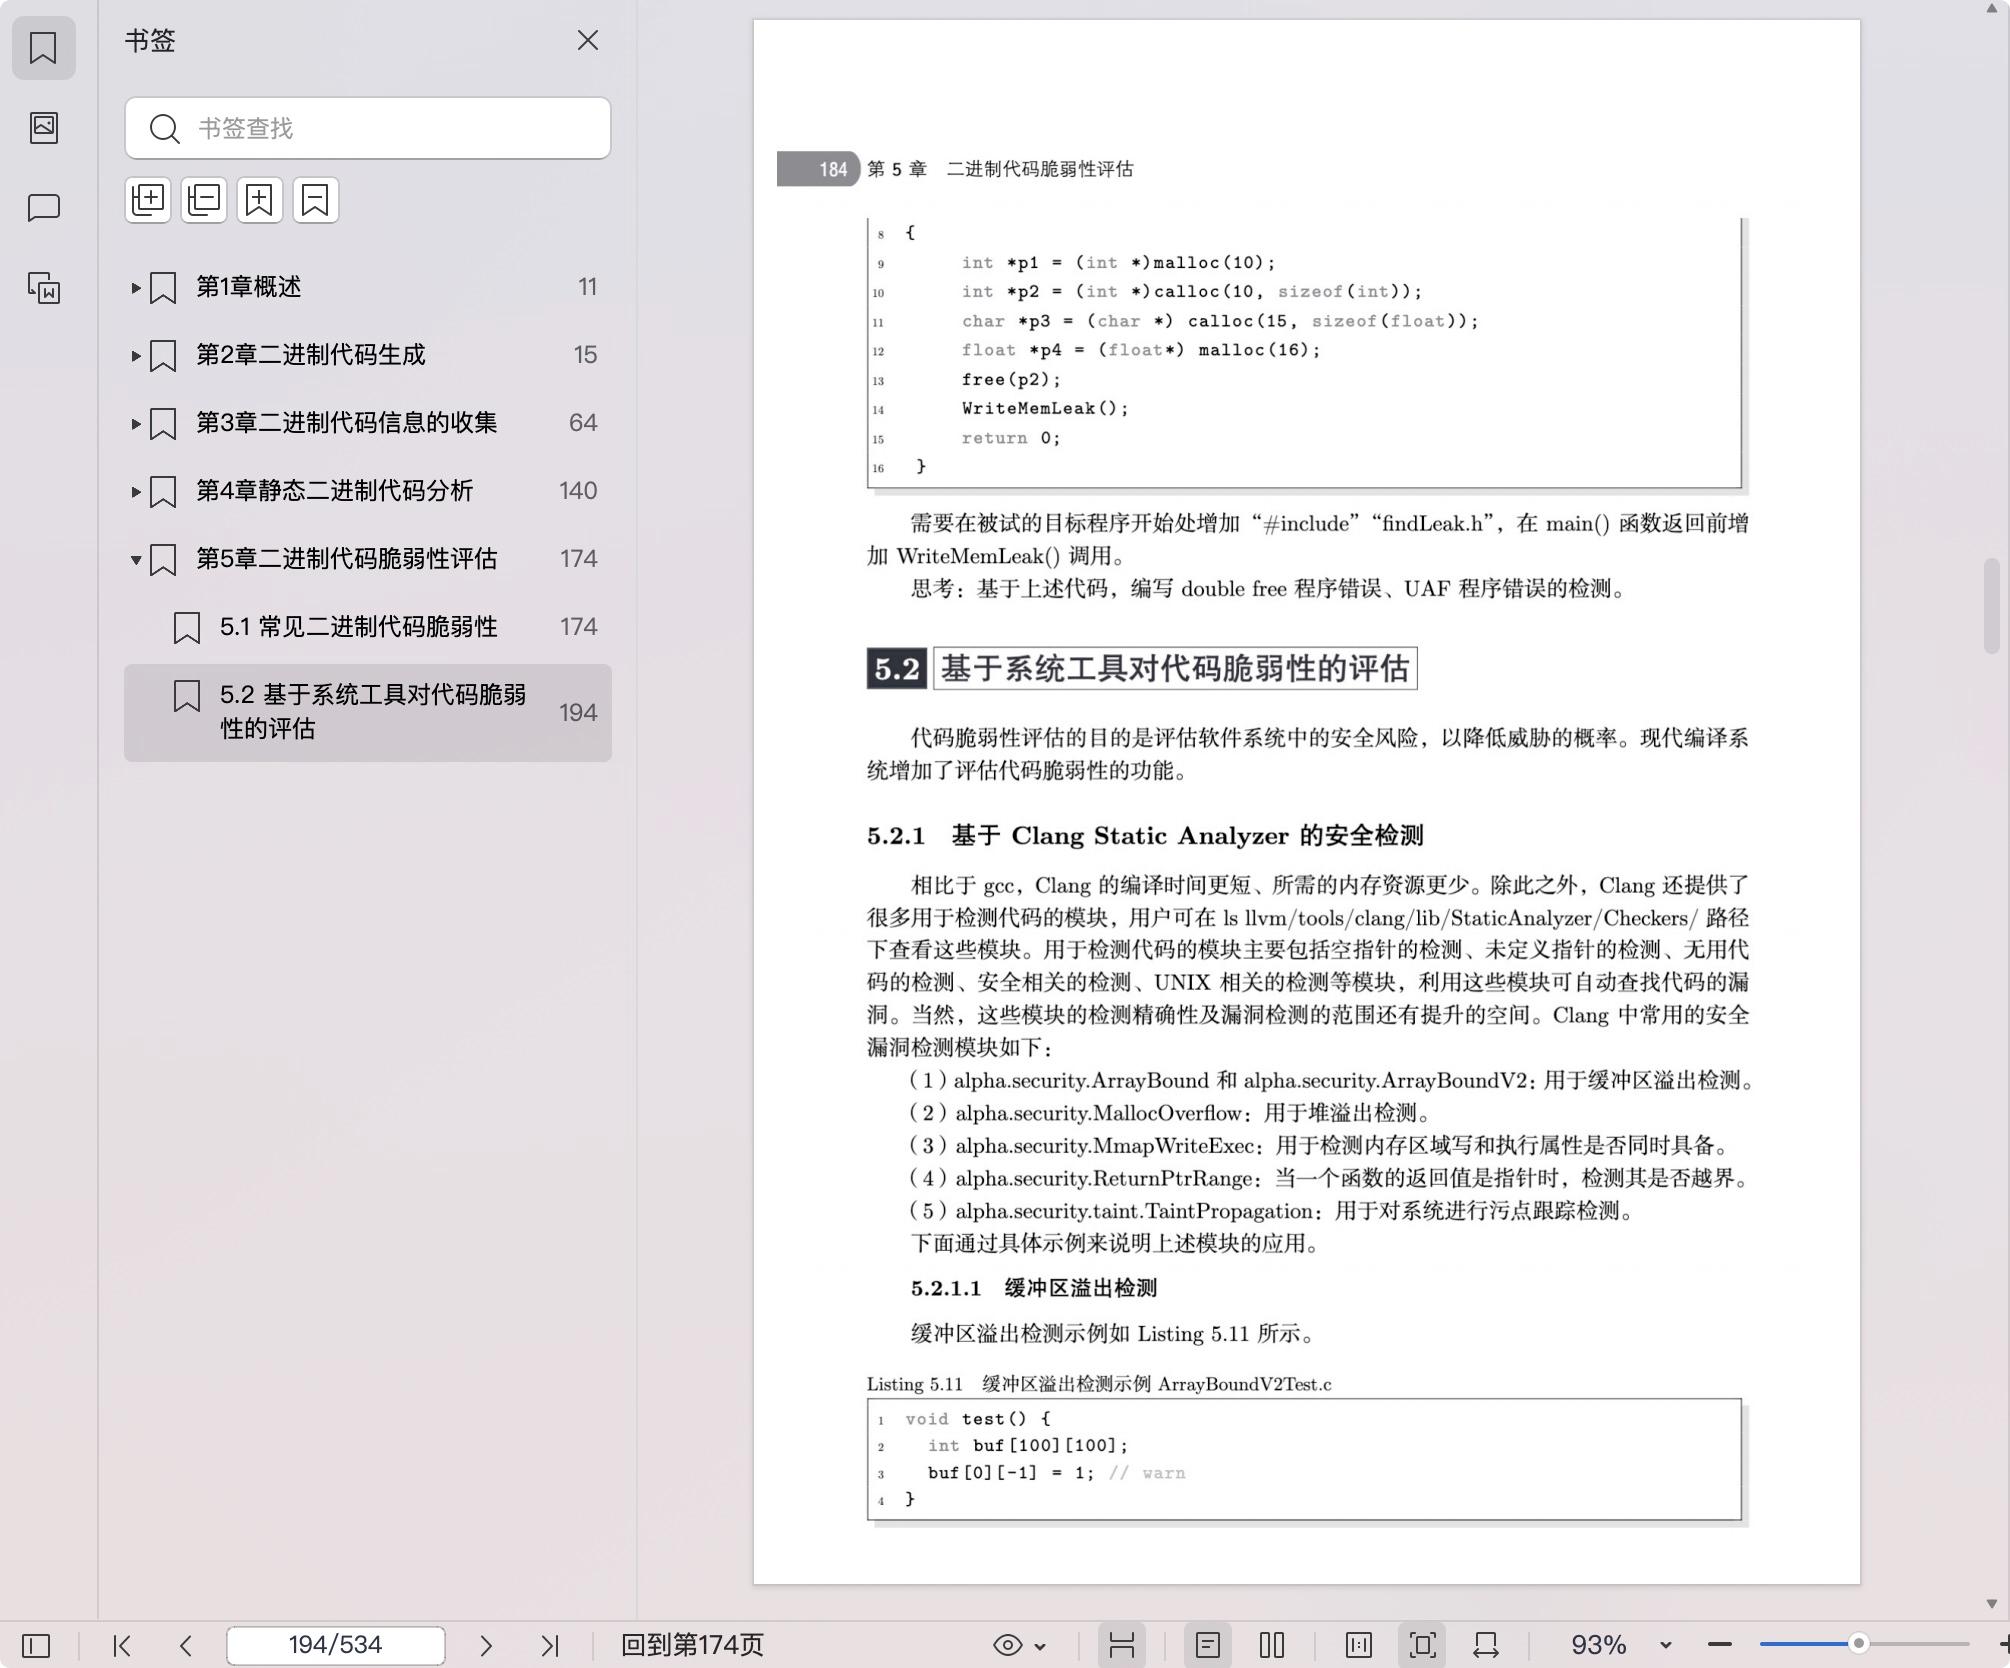This screenshot has height=1668, width=2010.
Task: Select the fit-to-actual-size button
Action: [x=1359, y=1645]
